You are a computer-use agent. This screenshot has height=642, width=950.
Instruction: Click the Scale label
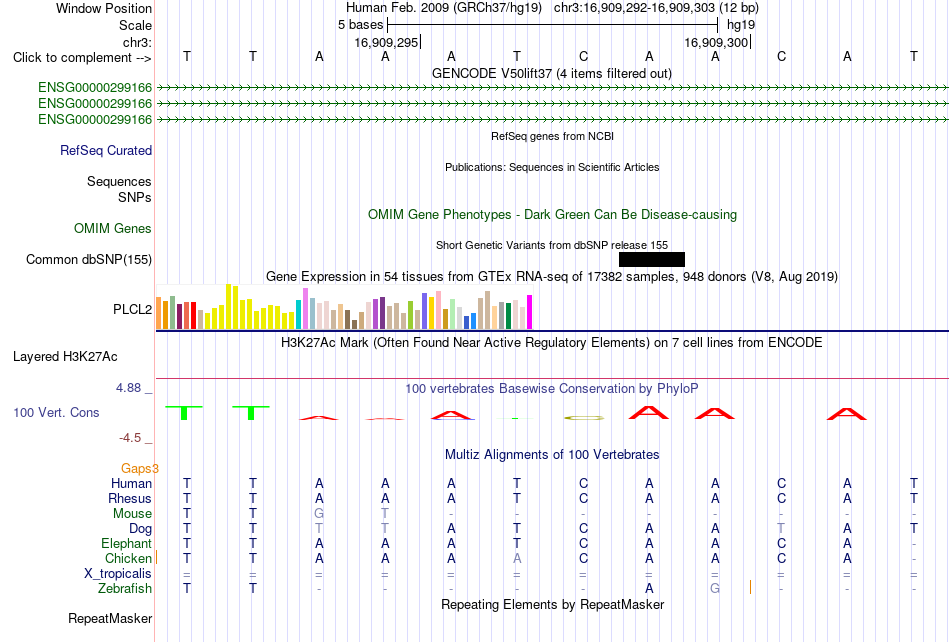pyautogui.click(x=136, y=25)
